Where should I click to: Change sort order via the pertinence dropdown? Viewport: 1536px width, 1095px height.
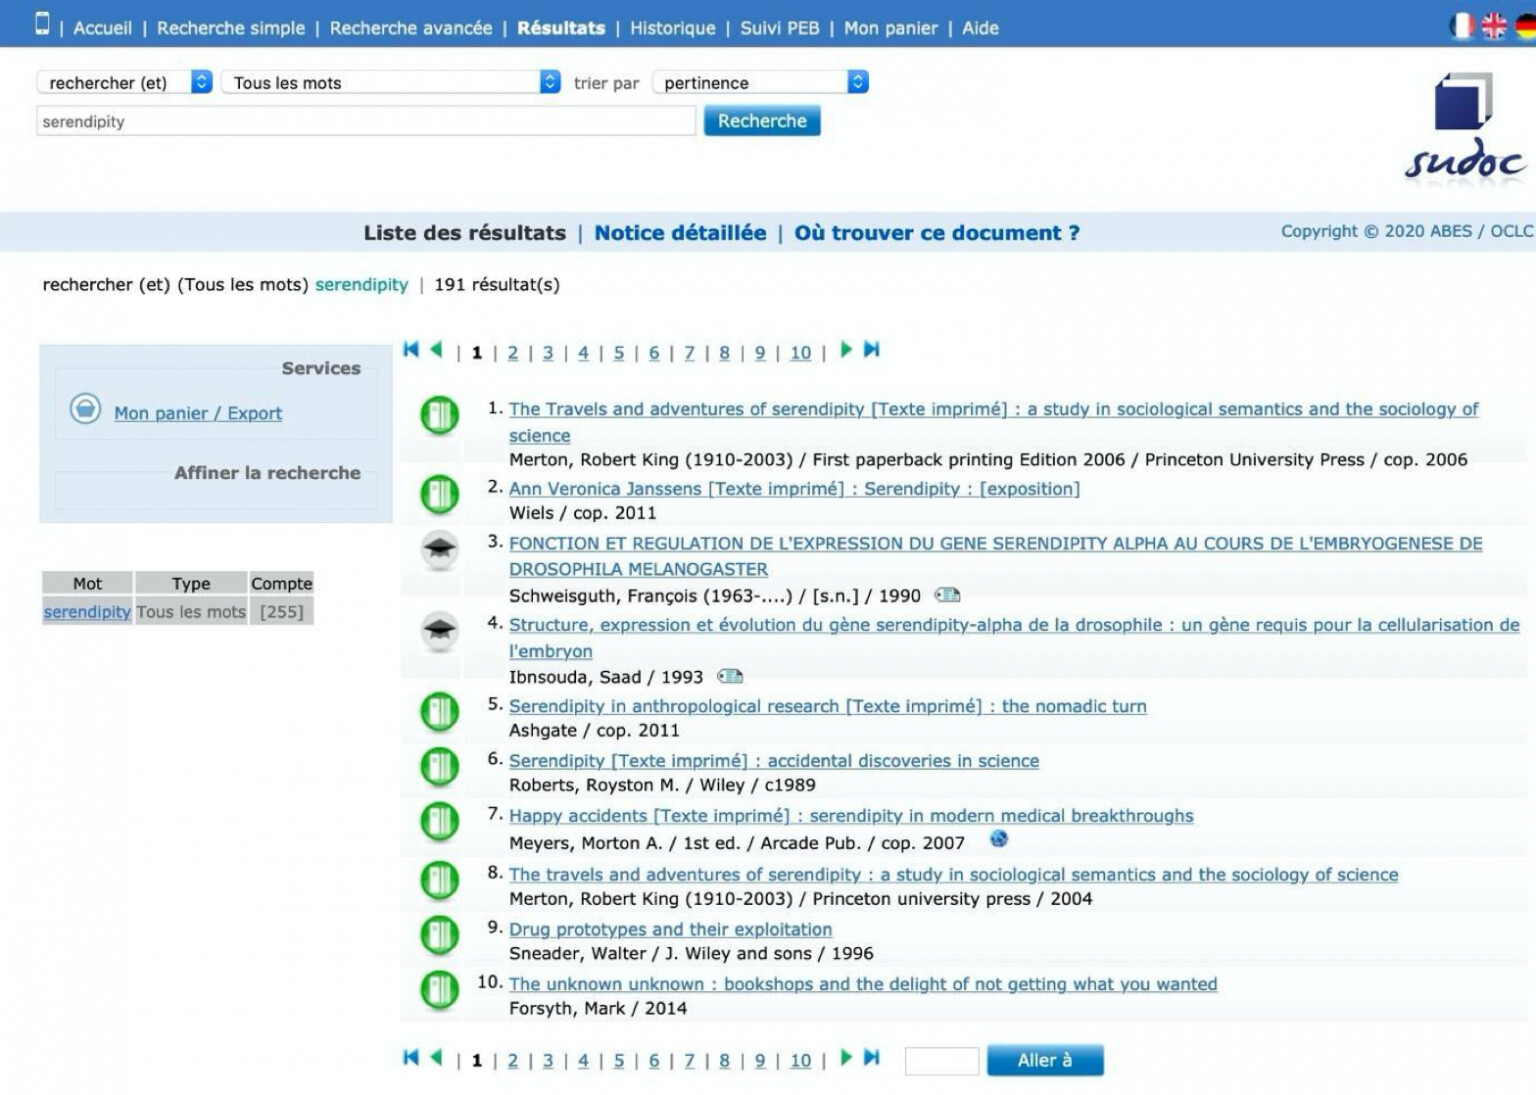(759, 82)
